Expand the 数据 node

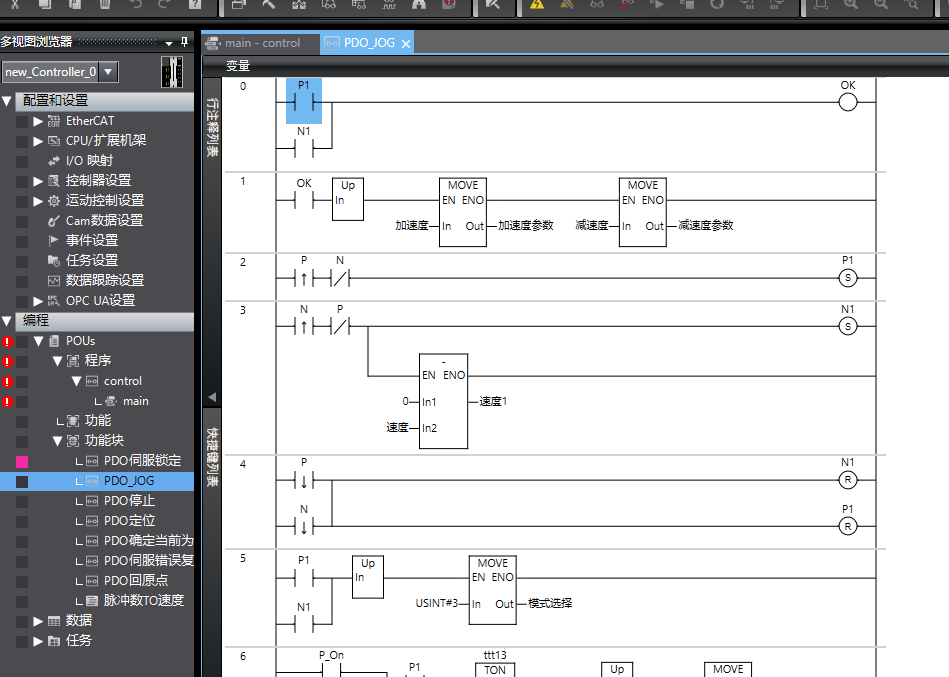39,620
